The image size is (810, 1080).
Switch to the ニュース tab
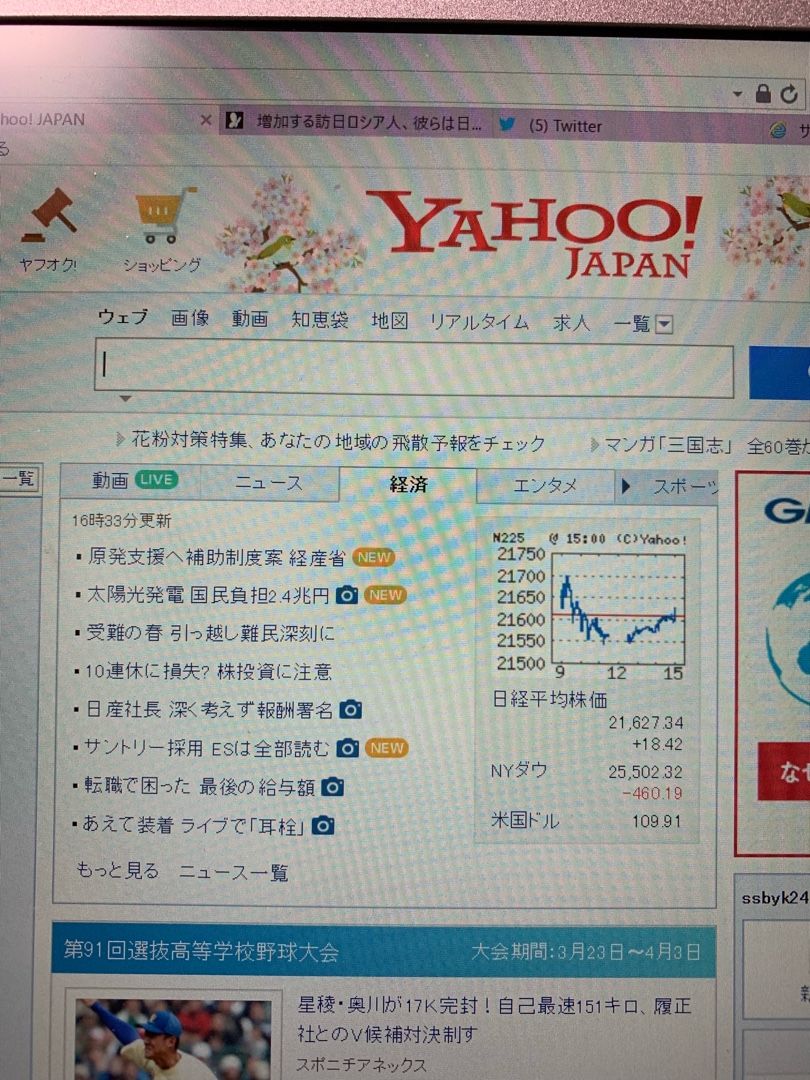[x=269, y=482]
